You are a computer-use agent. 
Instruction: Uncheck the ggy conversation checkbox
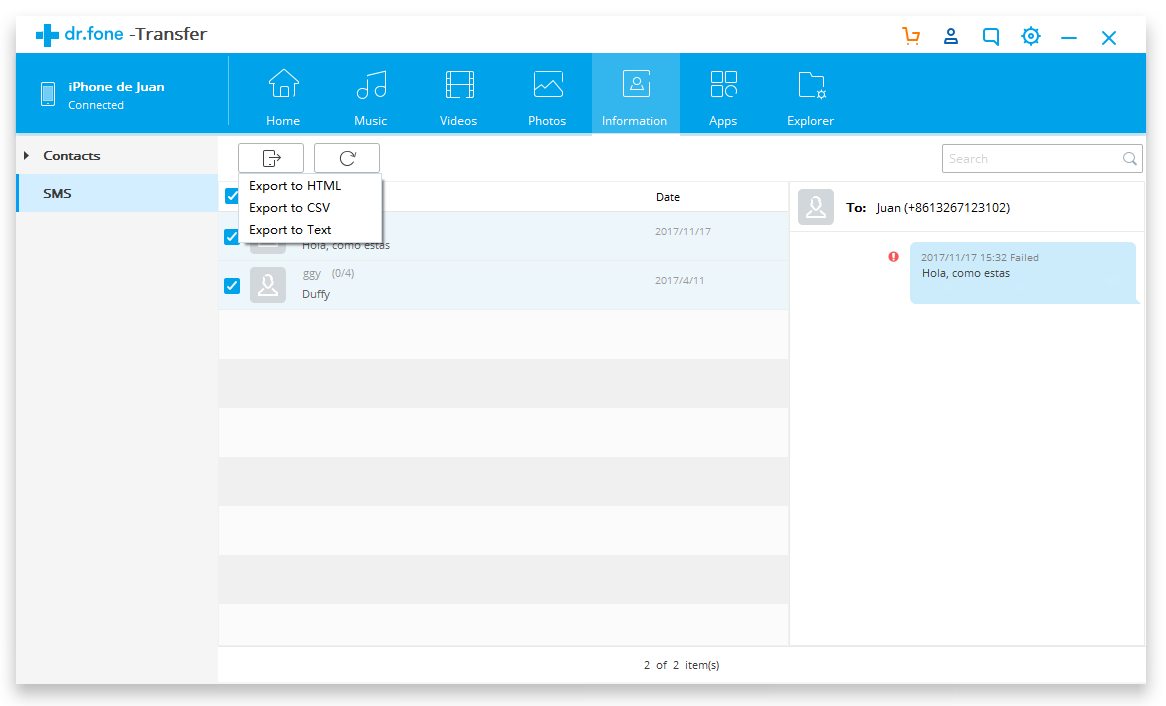pyautogui.click(x=232, y=286)
